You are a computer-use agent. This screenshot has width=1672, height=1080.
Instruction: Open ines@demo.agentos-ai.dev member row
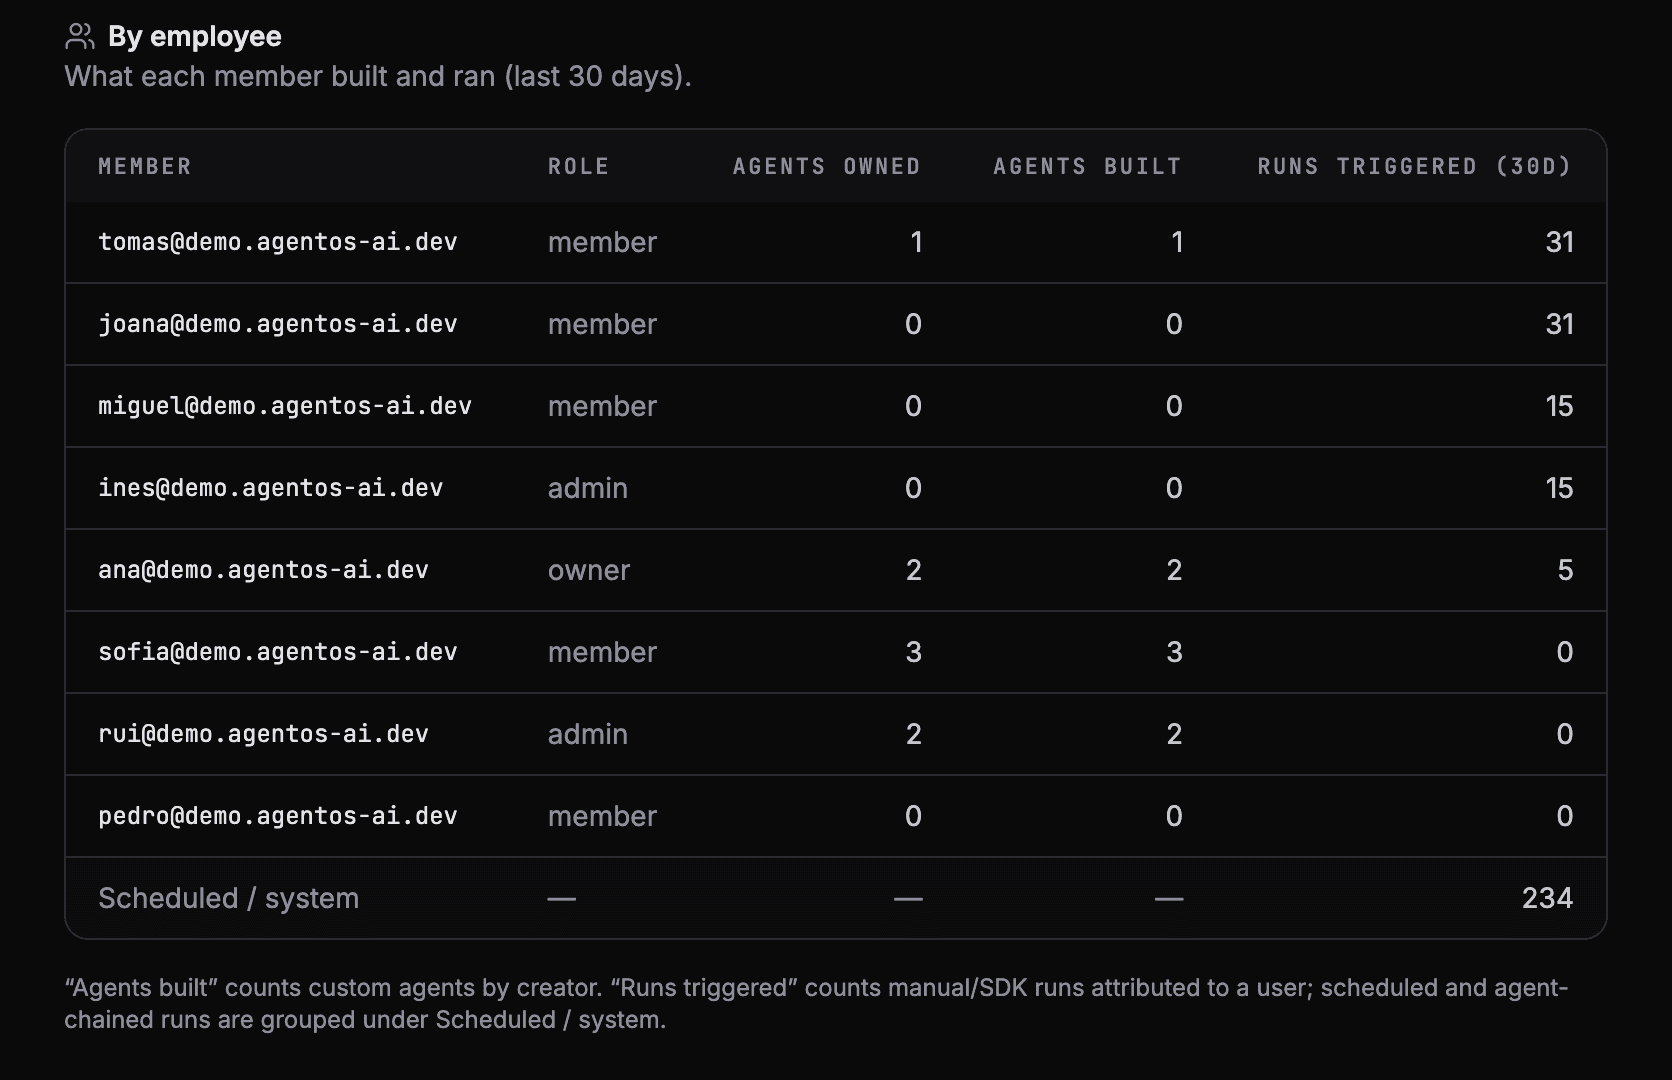[x=836, y=488]
